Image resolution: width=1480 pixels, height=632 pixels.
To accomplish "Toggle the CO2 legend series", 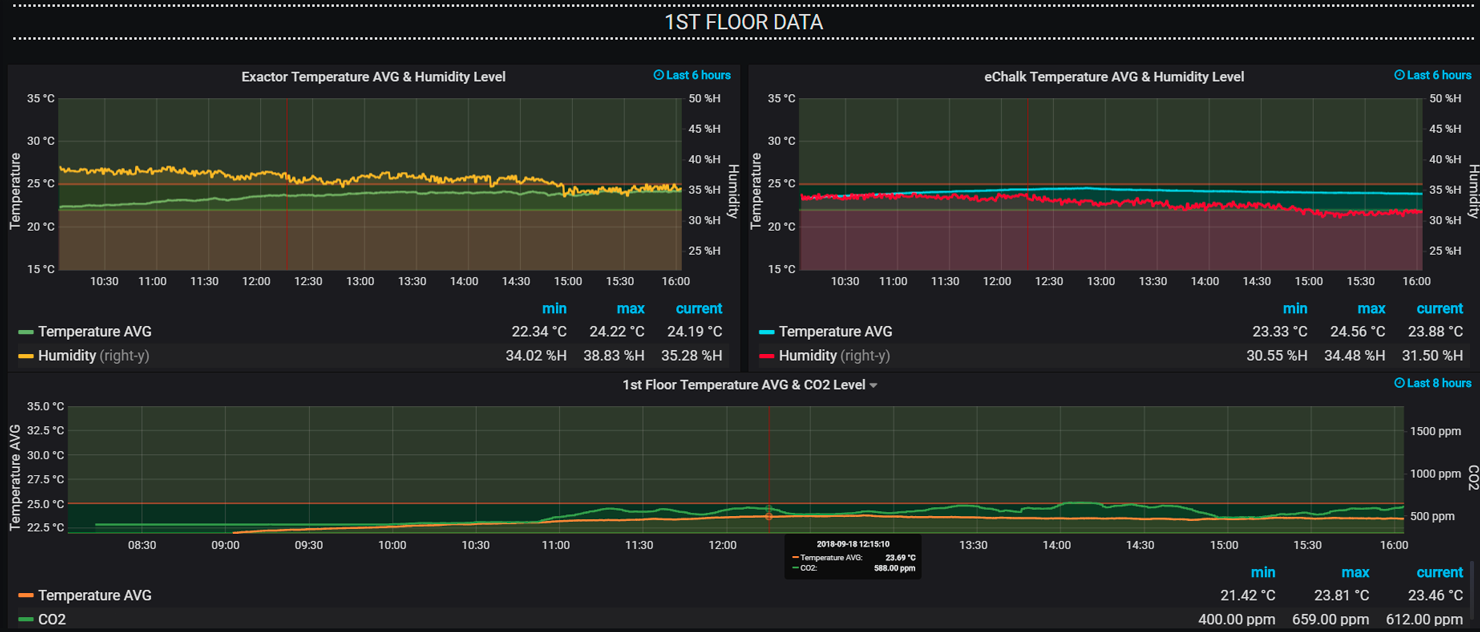I will [x=52, y=619].
